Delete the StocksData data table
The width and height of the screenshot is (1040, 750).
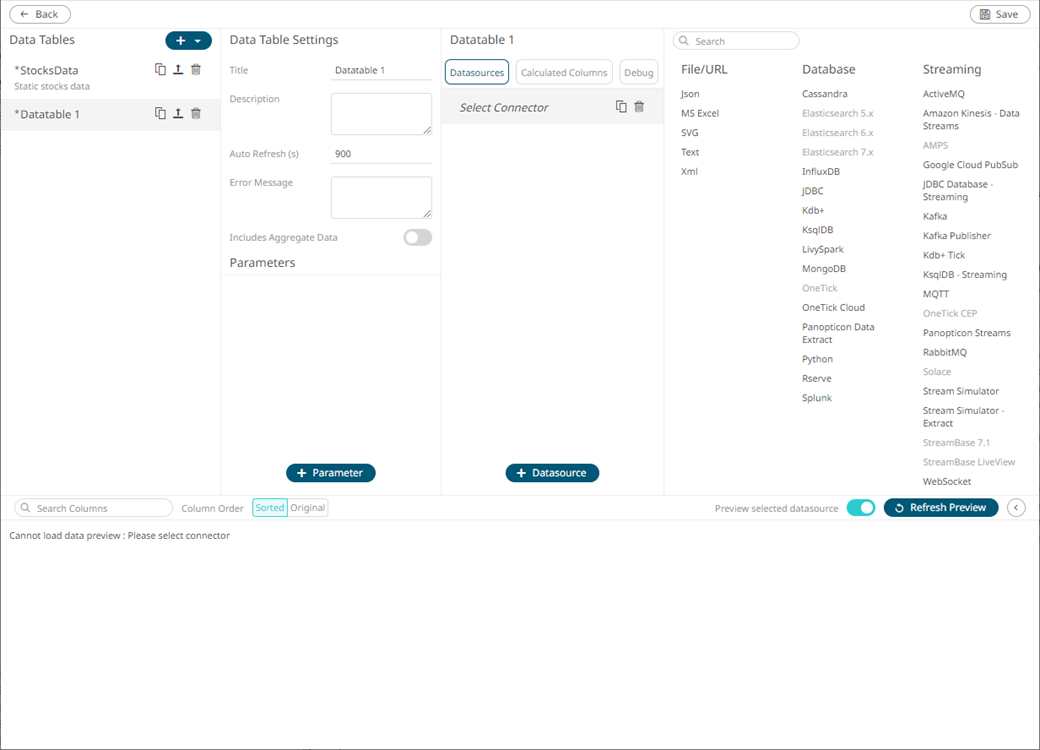[196, 70]
